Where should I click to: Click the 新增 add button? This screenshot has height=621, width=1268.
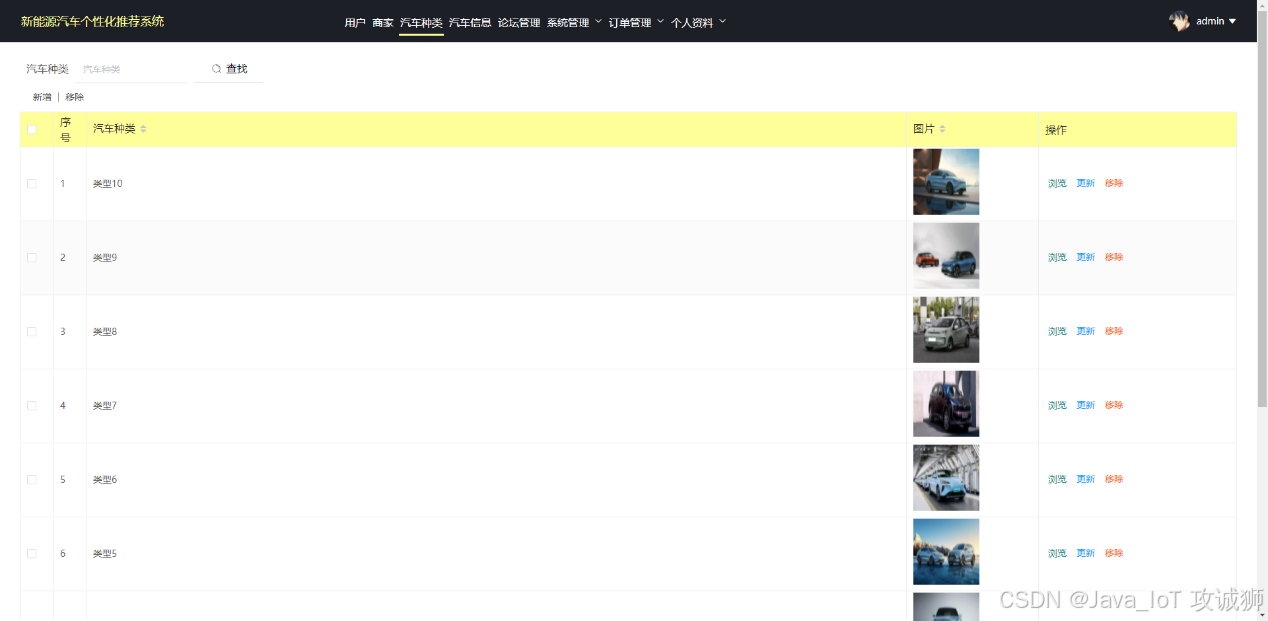(42, 97)
